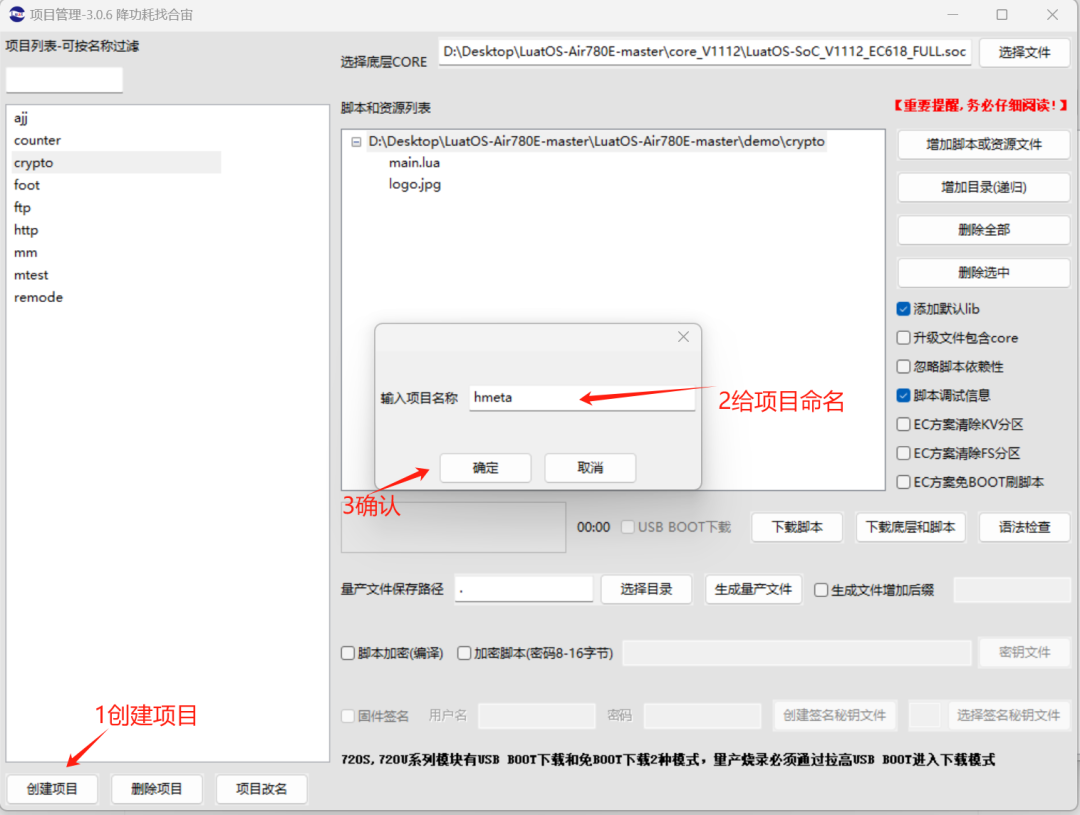The width and height of the screenshot is (1080, 815).
Task: Click 删除全部 button
Action: [x=984, y=230]
